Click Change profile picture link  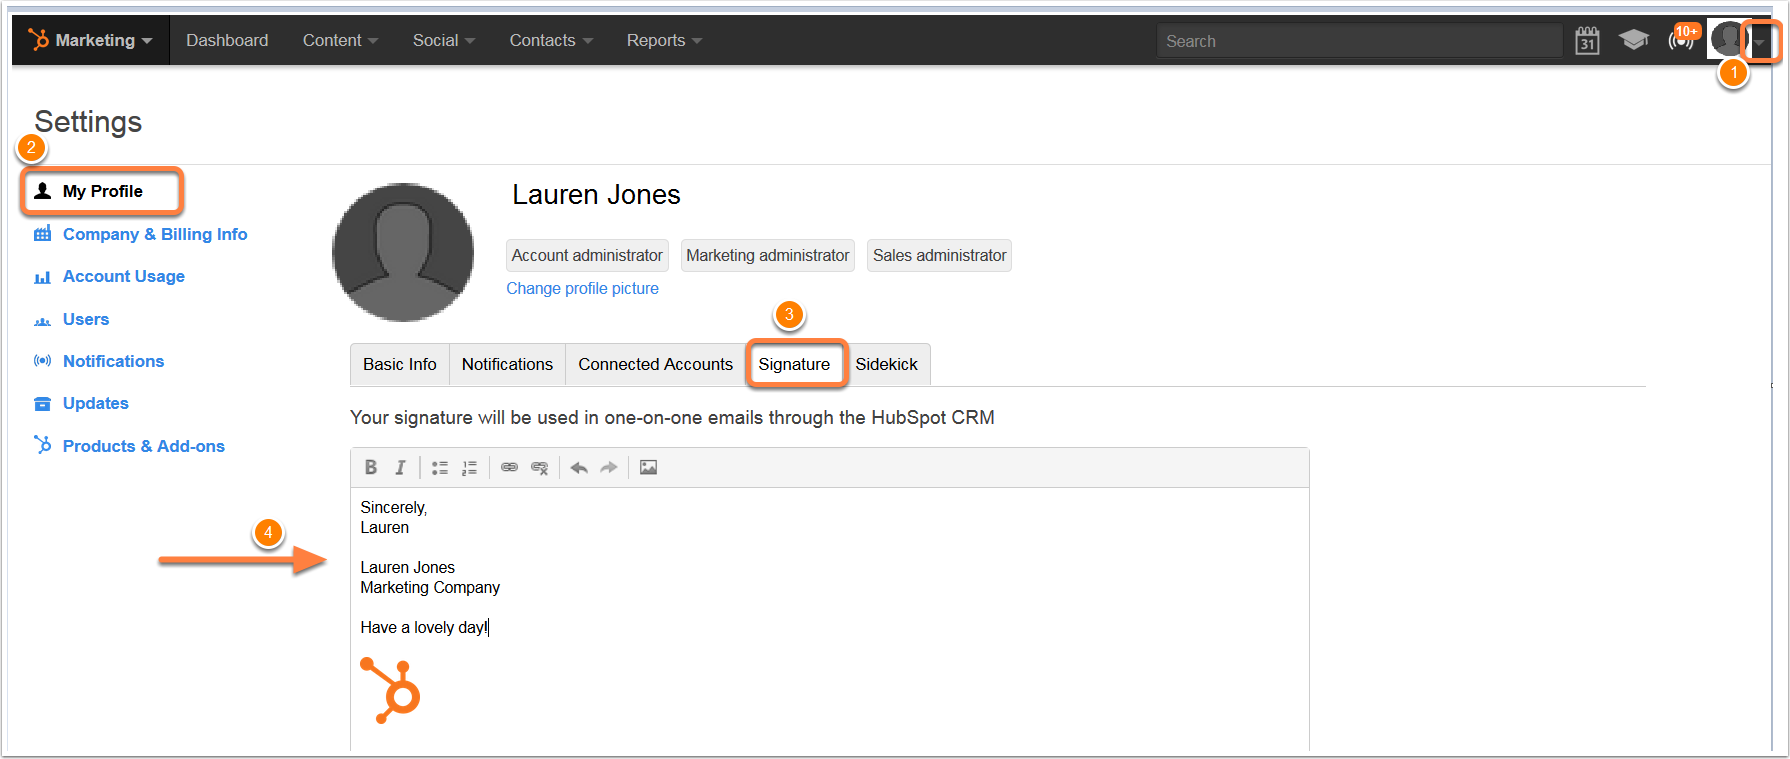[582, 288]
